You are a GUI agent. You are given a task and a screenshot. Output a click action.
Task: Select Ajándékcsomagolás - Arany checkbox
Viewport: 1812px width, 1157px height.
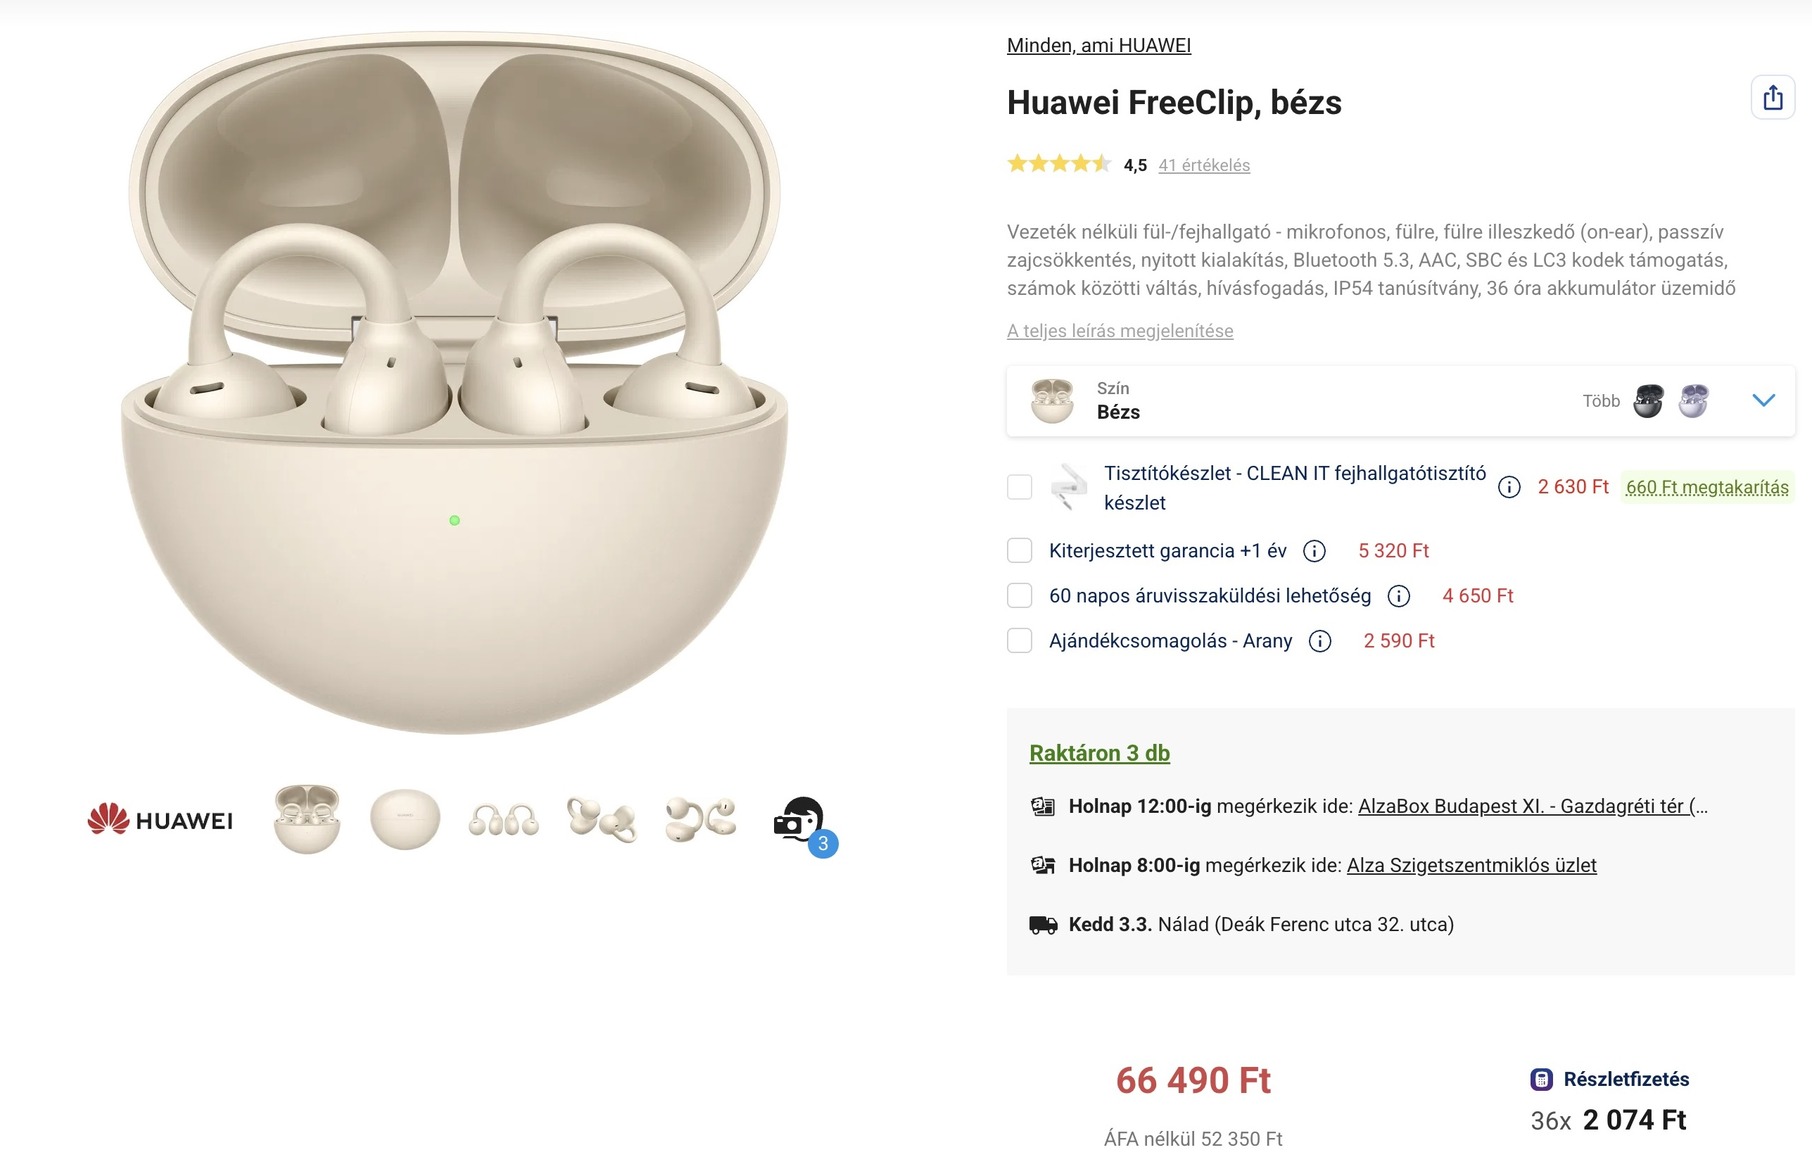[1019, 641]
